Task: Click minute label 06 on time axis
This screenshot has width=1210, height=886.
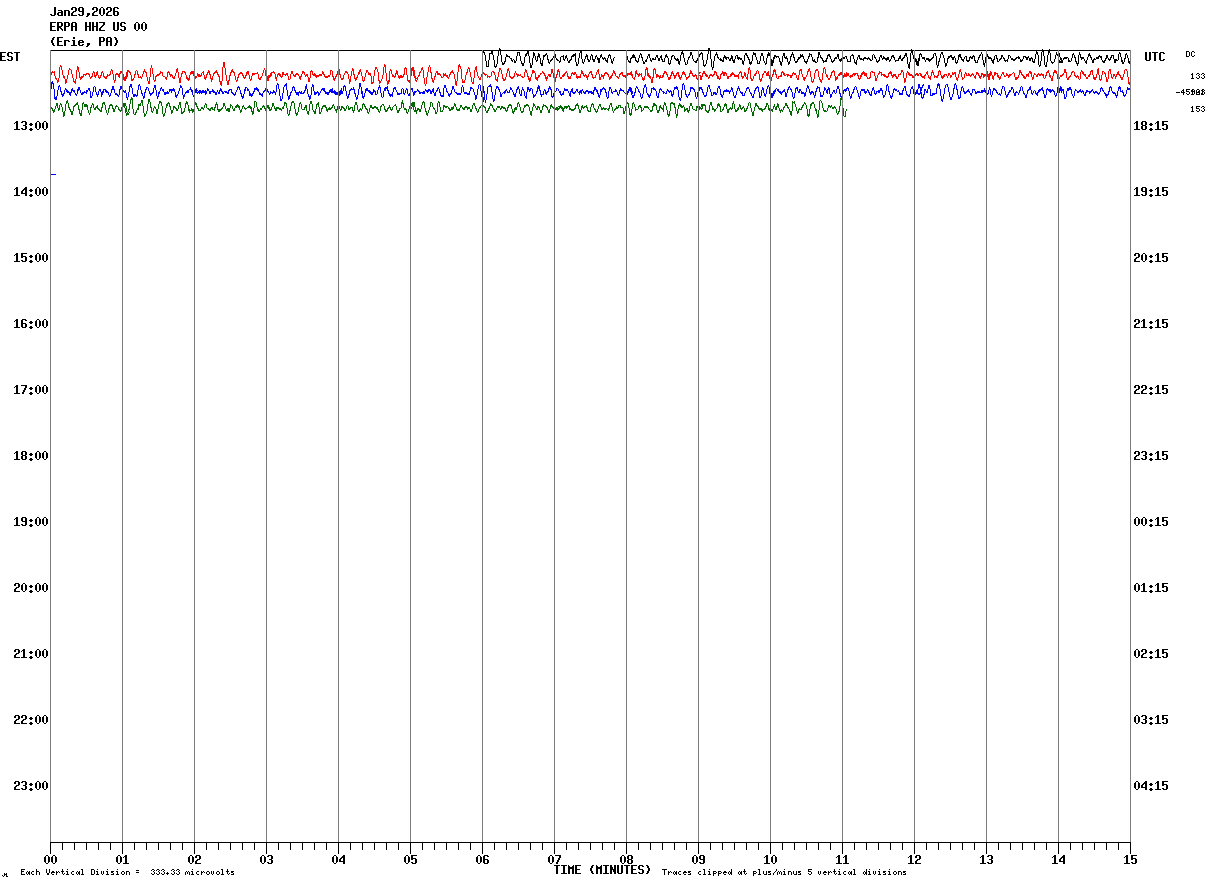Action: [x=482, y=859]
